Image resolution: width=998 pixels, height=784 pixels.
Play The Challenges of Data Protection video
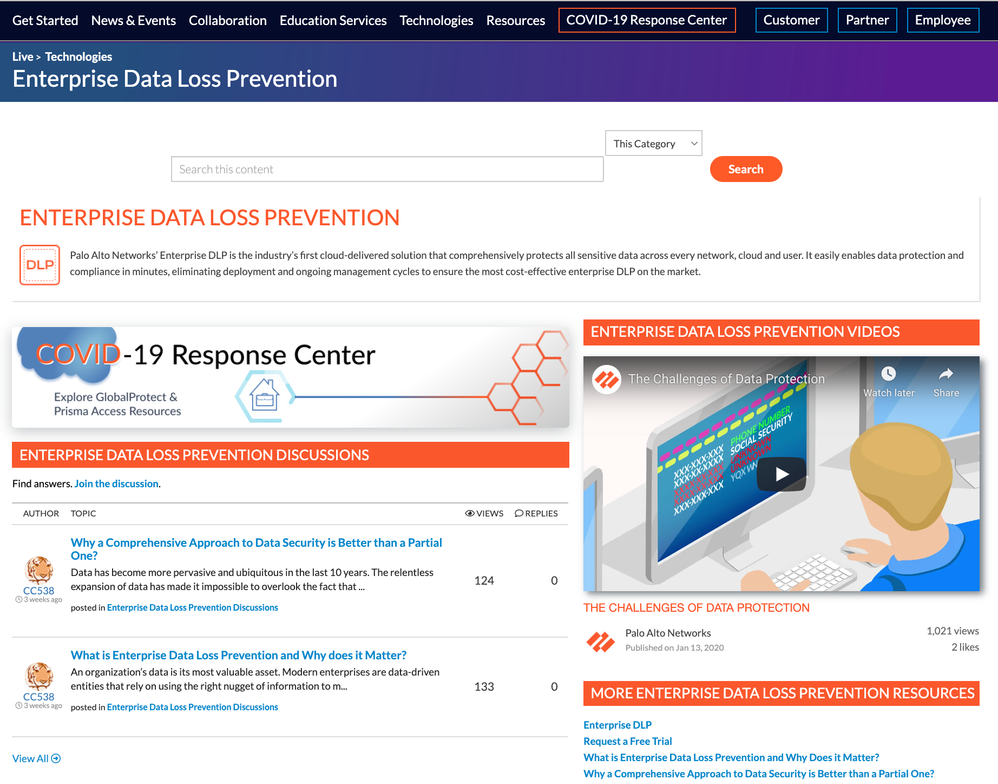782,474
